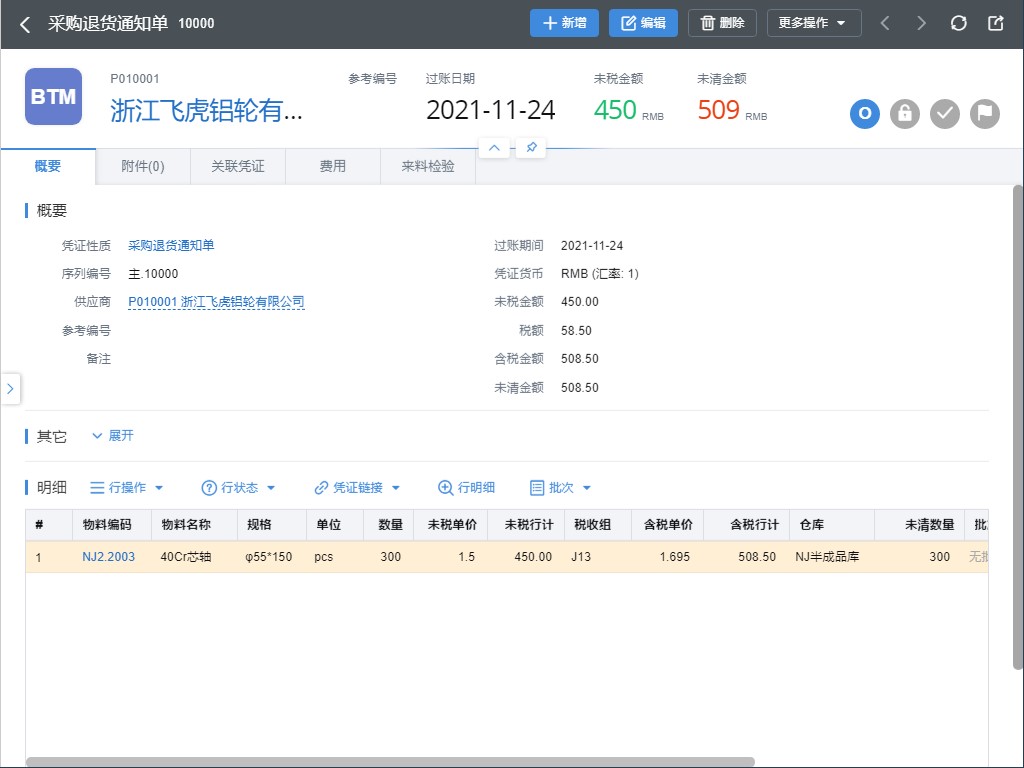
Task: Switch to the 关联凭证 tab
Action: pyautogui.click(x=238, y=167)
